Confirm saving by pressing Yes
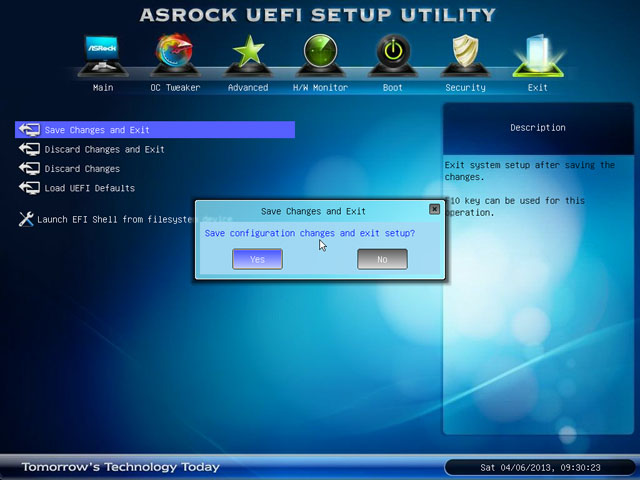 [x=257, y=259]
